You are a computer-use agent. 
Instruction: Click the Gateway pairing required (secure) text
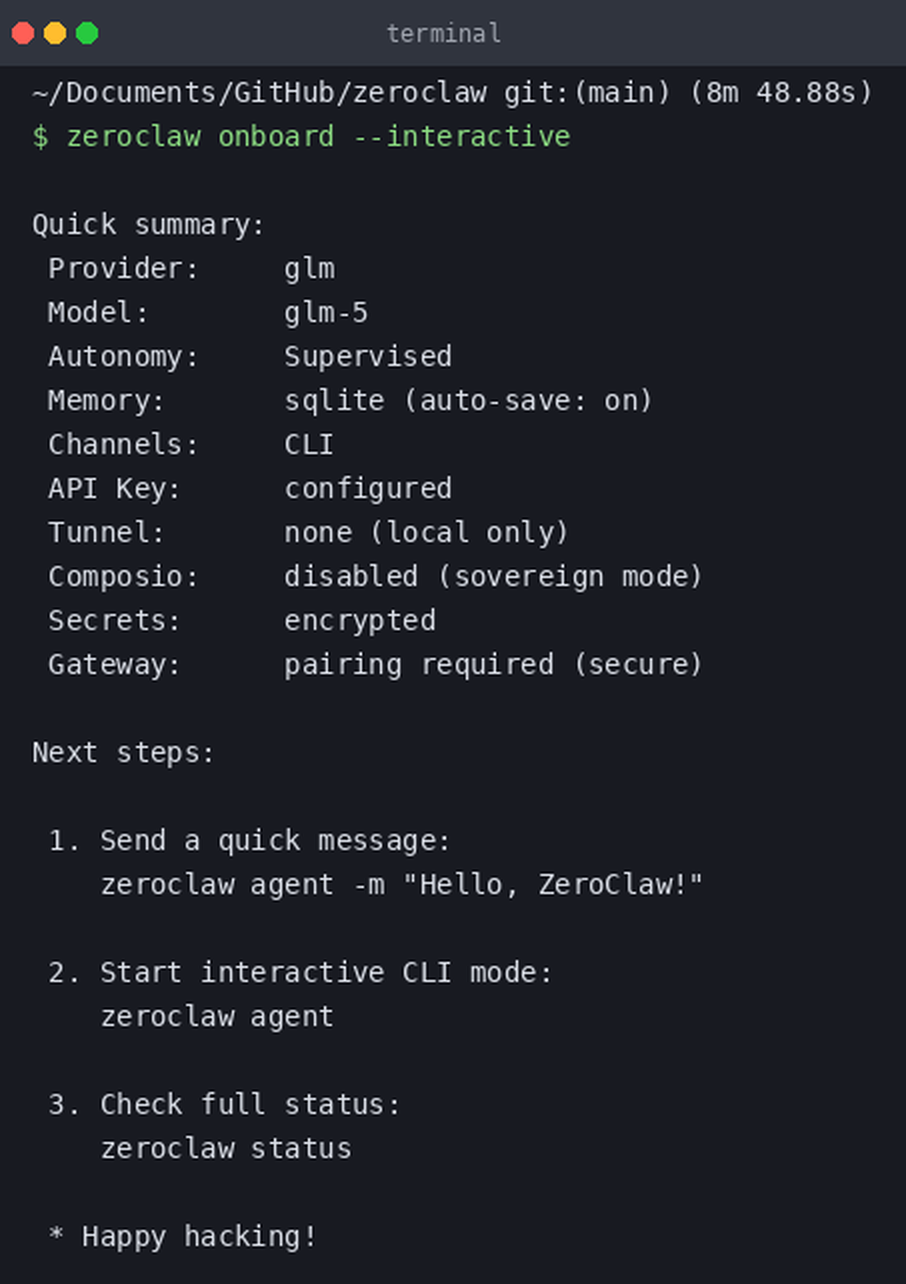(494, 664)
